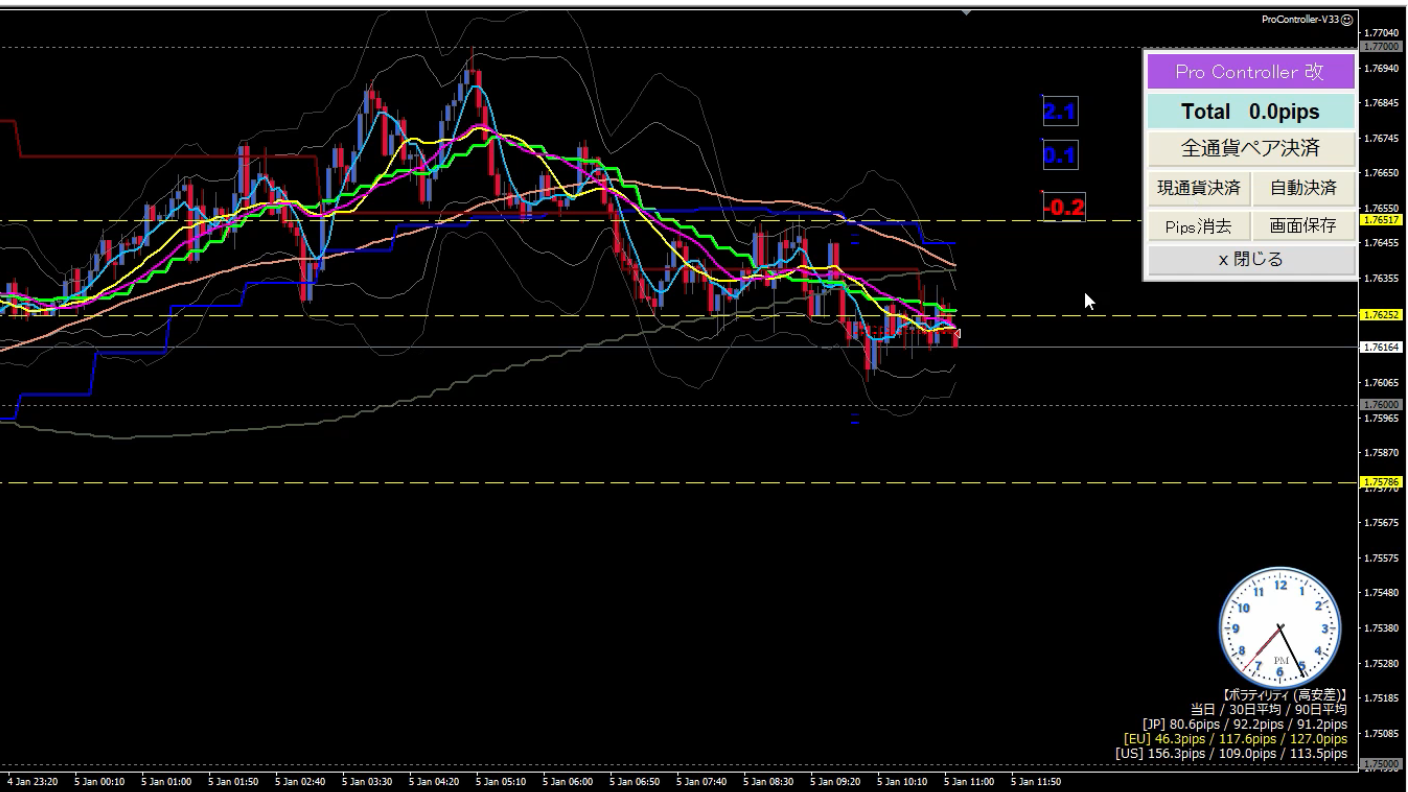Click the current price tag 1.76164
Viewport: 1408px width, 792px height.
pos(1382,347)
